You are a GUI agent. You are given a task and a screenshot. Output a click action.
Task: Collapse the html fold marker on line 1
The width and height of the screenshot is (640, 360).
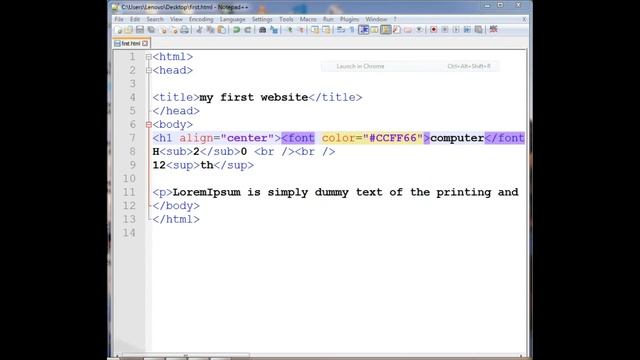[149, 57]
